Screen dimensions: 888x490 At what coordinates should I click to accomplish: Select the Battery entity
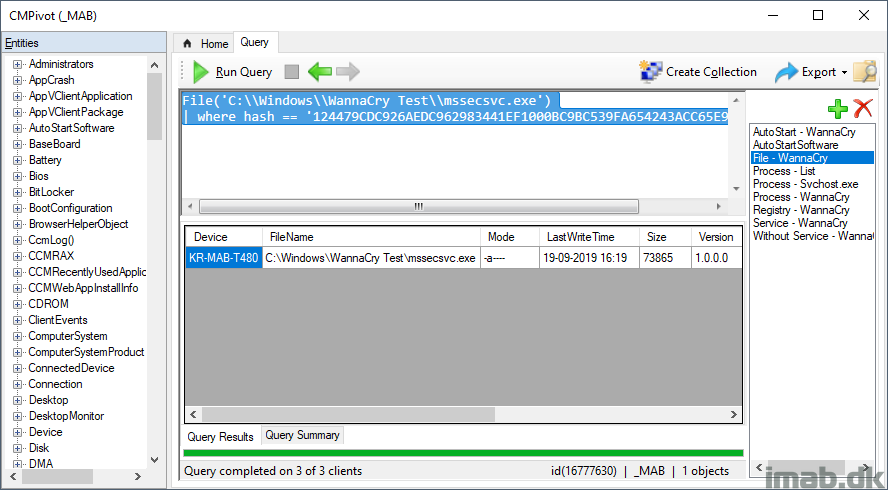[45, 160]
